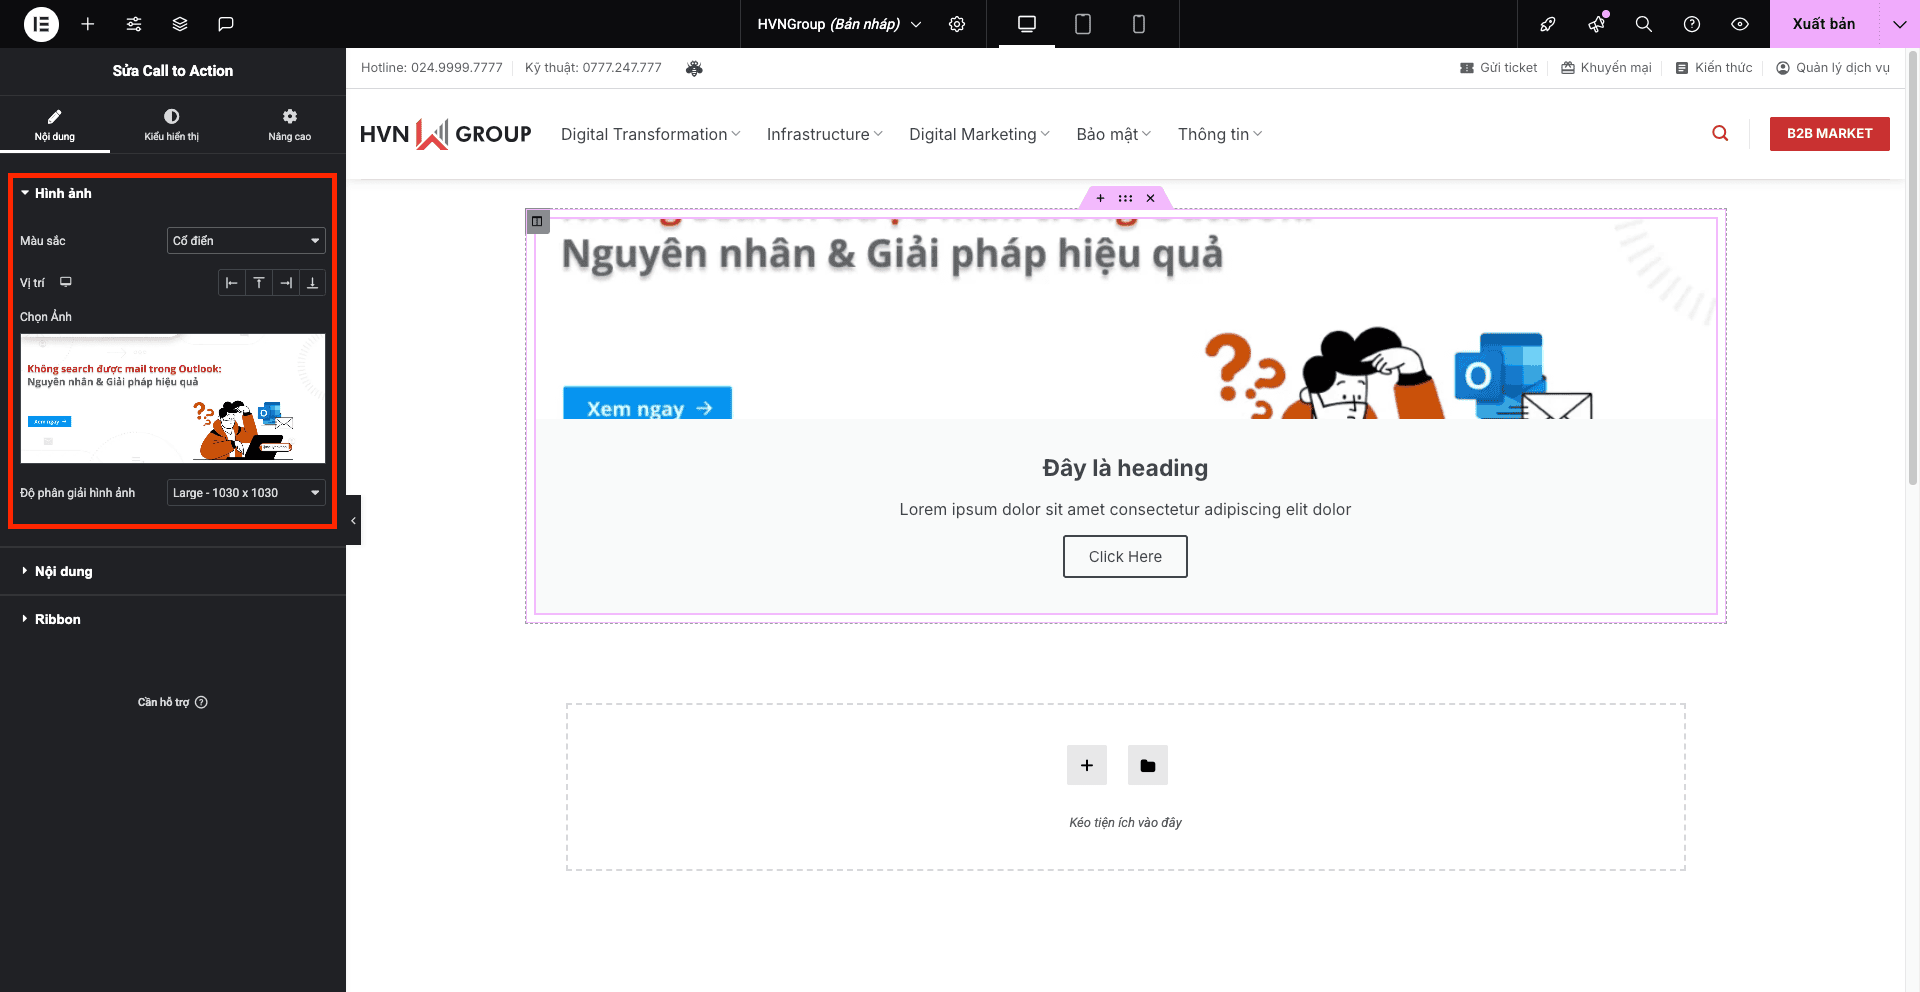Viewport: 1920px width, 992px height.
Task: Switch to the Nâng cao tab
Action: pos(288,124)
